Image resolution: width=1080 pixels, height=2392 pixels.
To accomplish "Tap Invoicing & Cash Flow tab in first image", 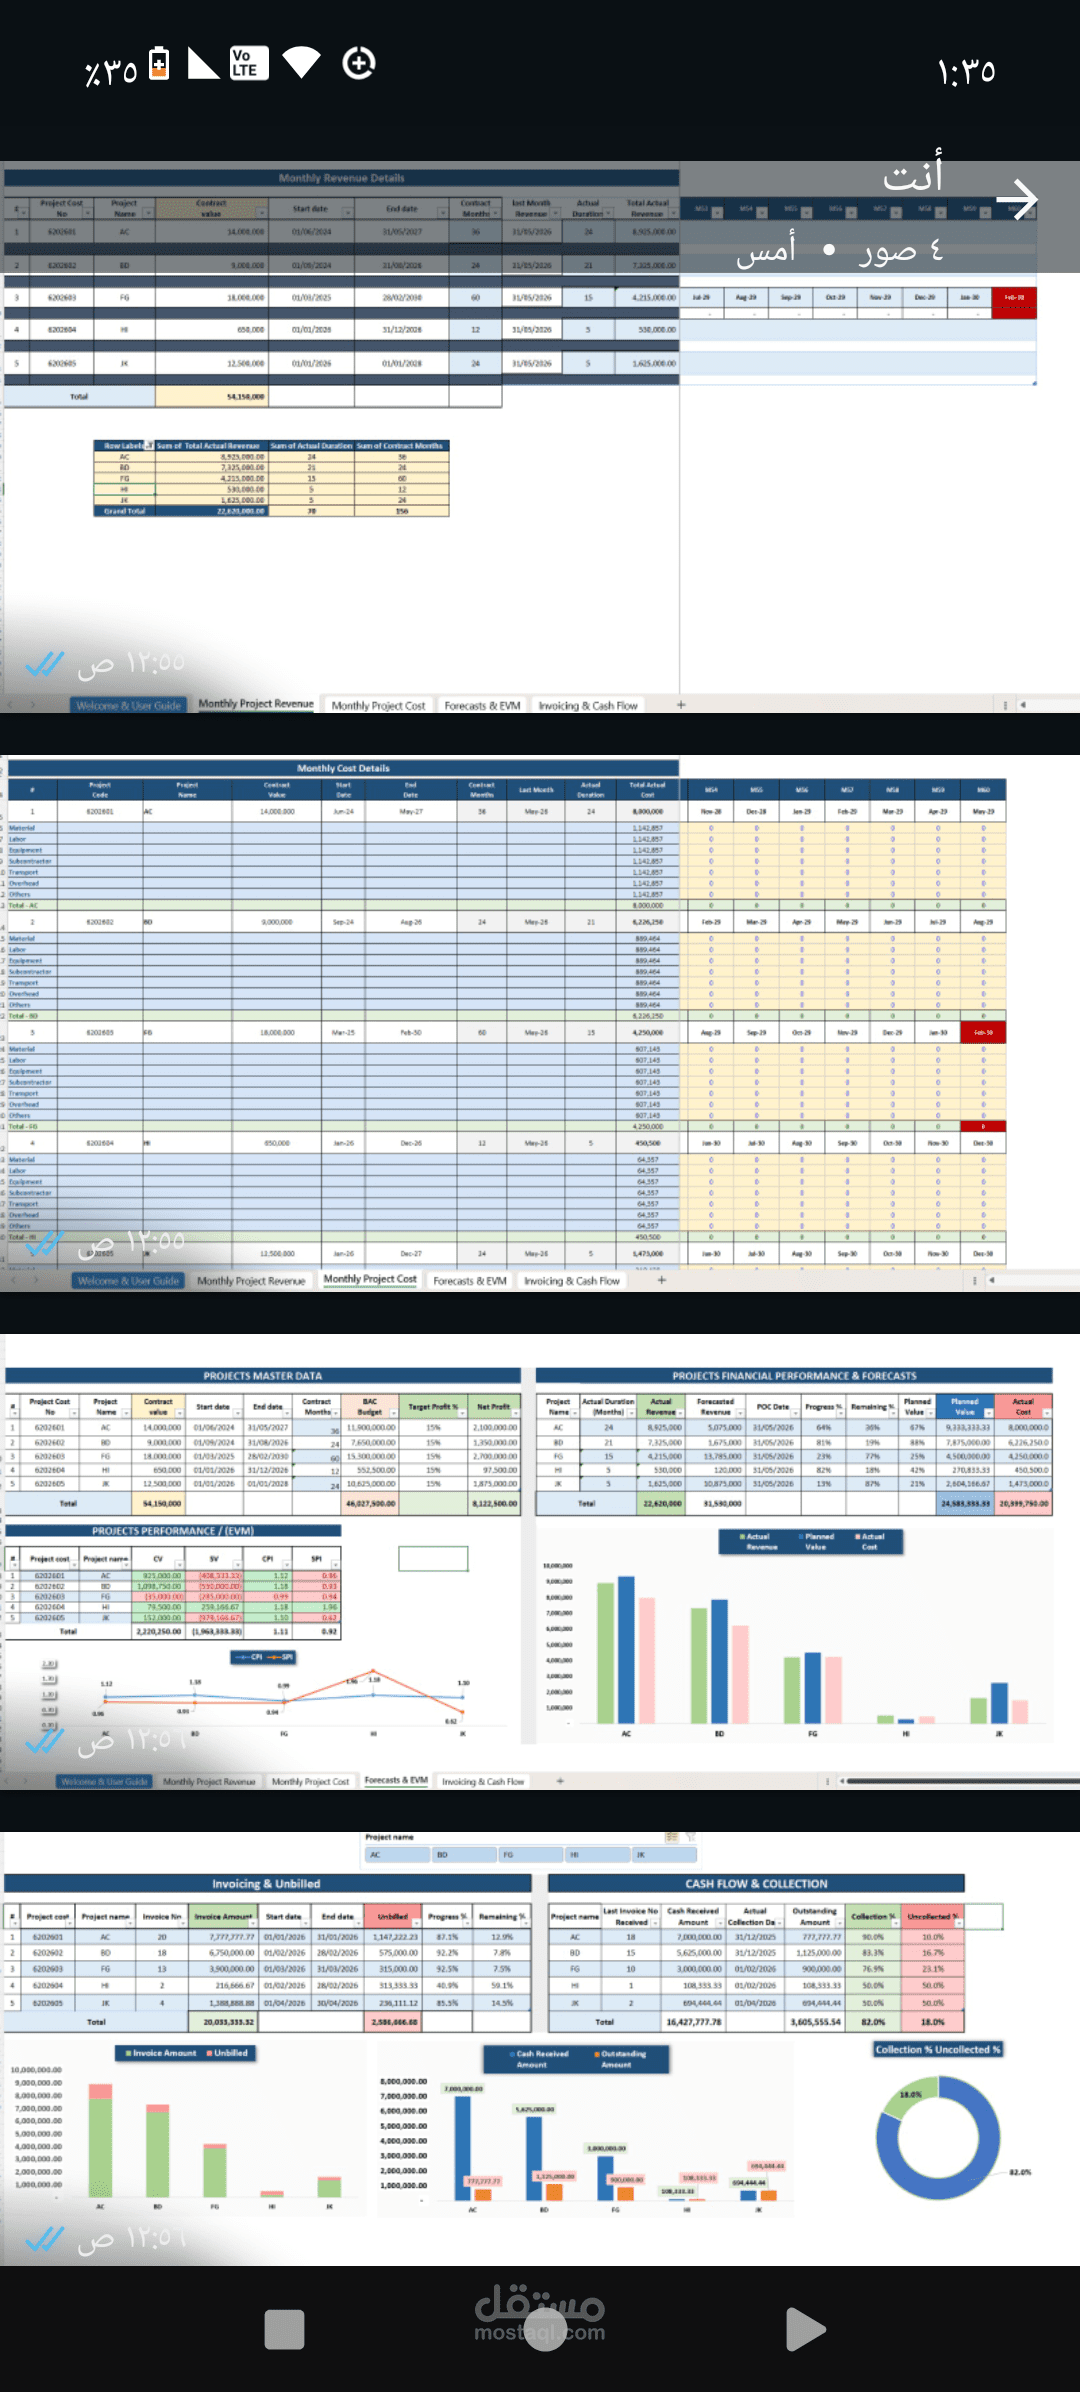I will (588, 705).
